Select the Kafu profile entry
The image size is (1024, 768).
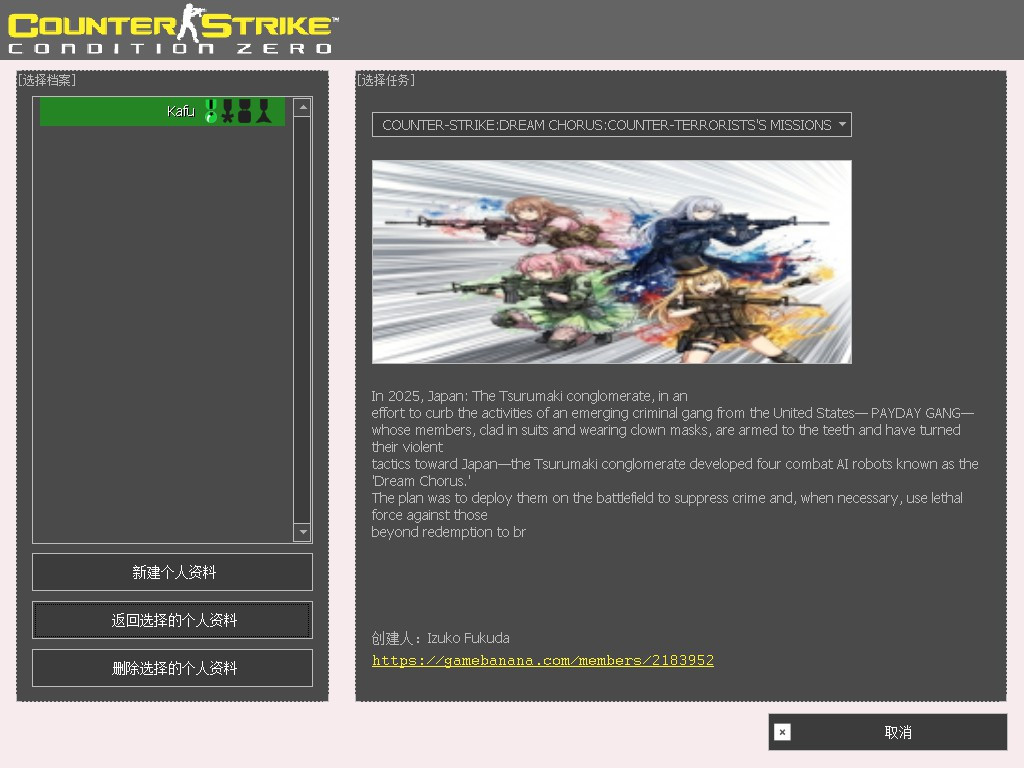162,112
